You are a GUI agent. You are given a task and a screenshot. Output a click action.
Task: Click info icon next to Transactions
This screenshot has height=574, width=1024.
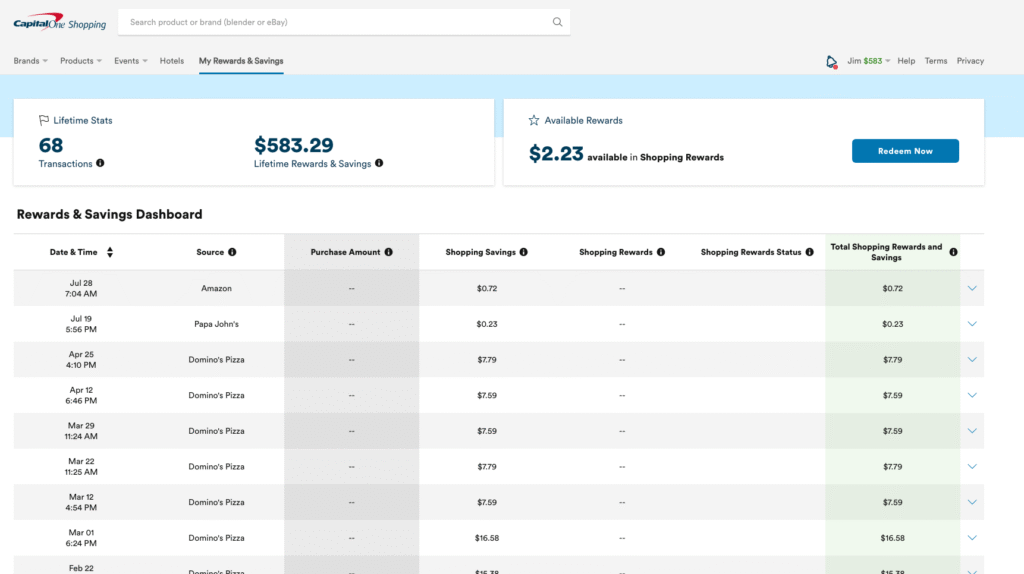point(100,164)
